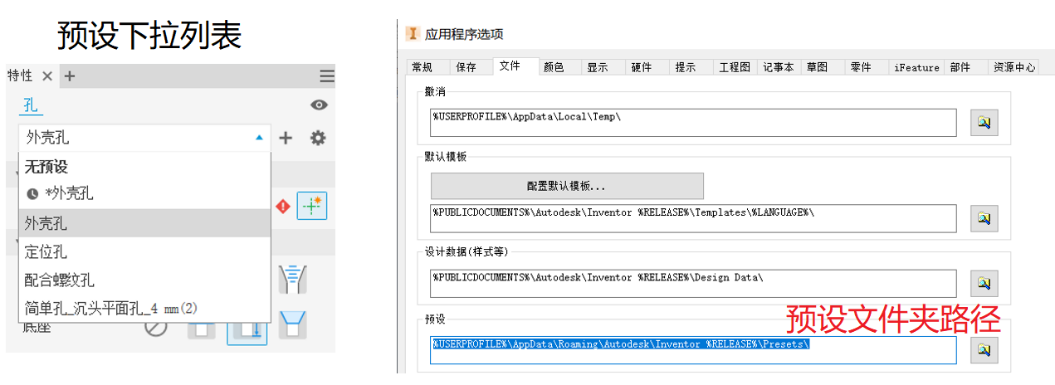The width and height of the screenshot is (1055, 385).
Task: Select the highlighted 外壳孔 preset
Action: coord(145,223)
